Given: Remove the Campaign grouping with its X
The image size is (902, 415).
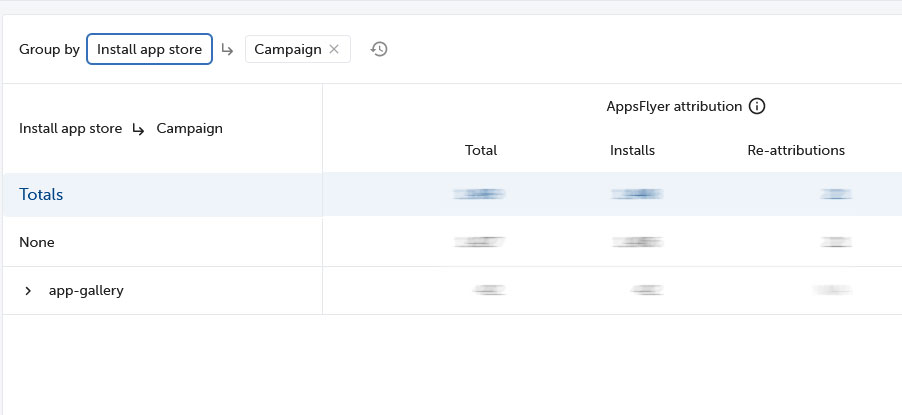Looking at the screenshot, I should (x=334, y=50).
